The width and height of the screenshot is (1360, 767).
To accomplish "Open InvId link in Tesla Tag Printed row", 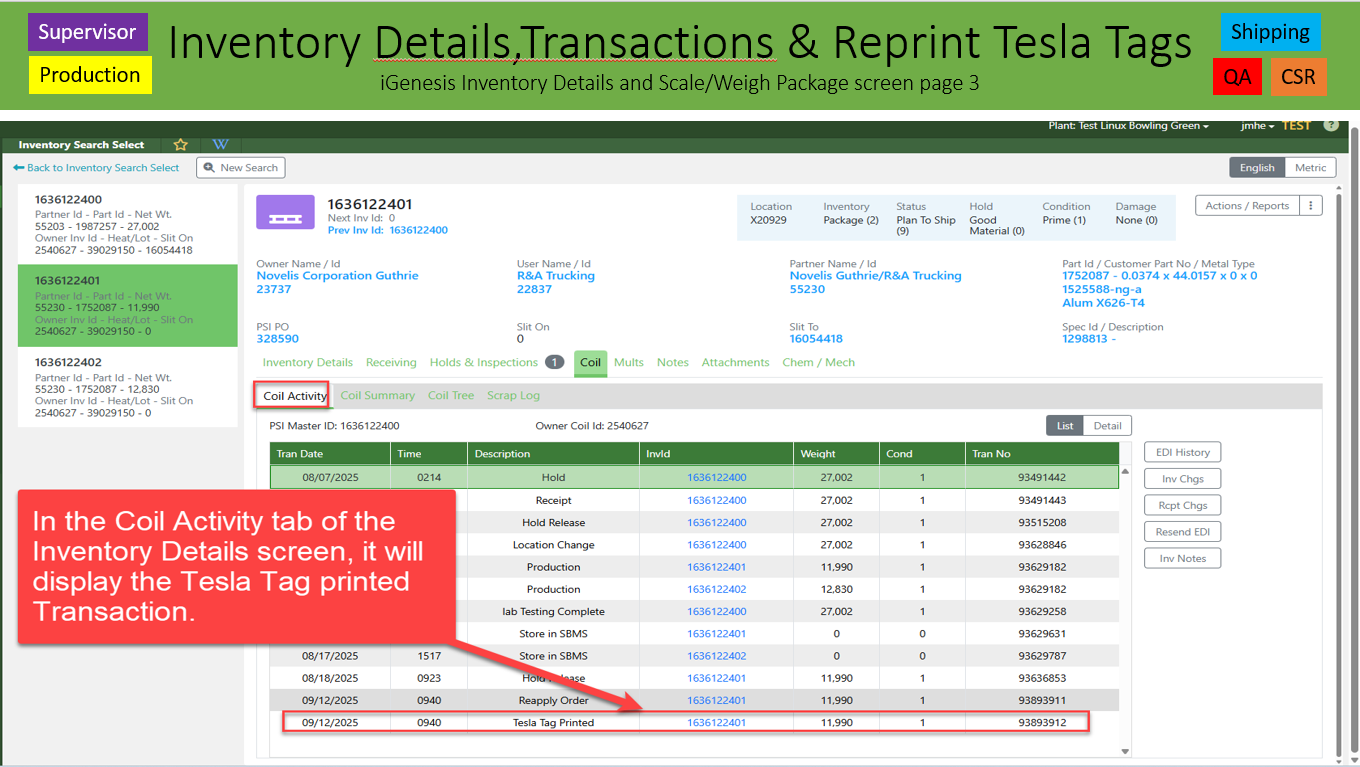I will [x=716, y=723].
